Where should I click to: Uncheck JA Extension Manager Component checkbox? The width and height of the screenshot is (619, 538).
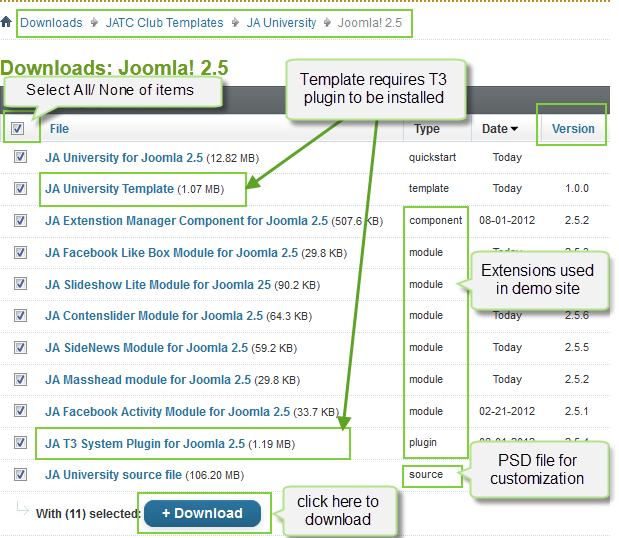pyautogui.click(x=21, y=220)
